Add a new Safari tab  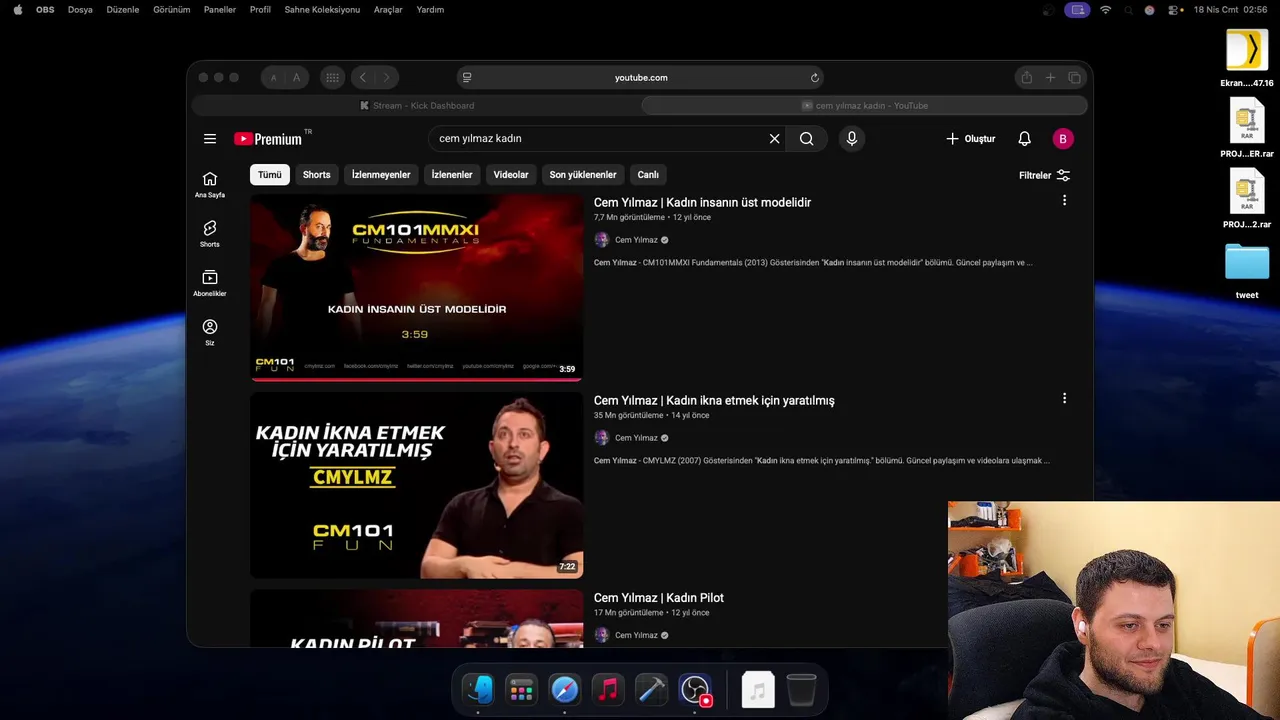1050,78
